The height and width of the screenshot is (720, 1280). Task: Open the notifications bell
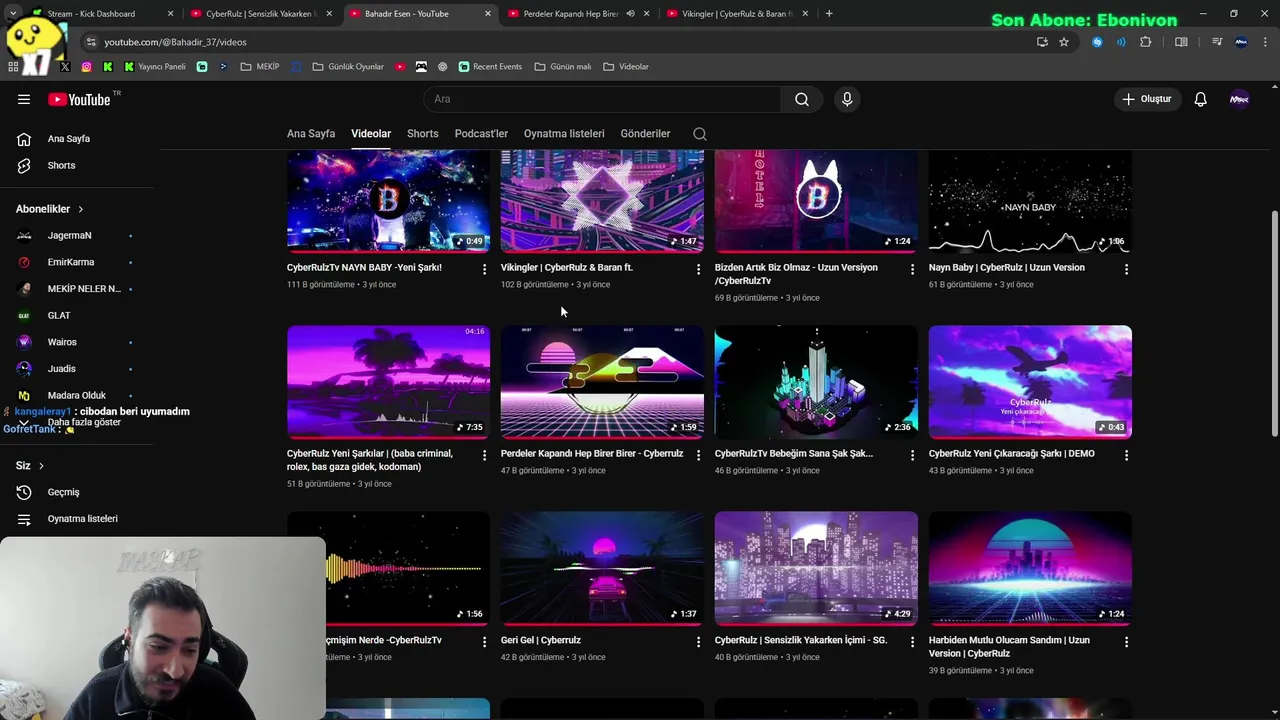click(x=1200, y=99)
